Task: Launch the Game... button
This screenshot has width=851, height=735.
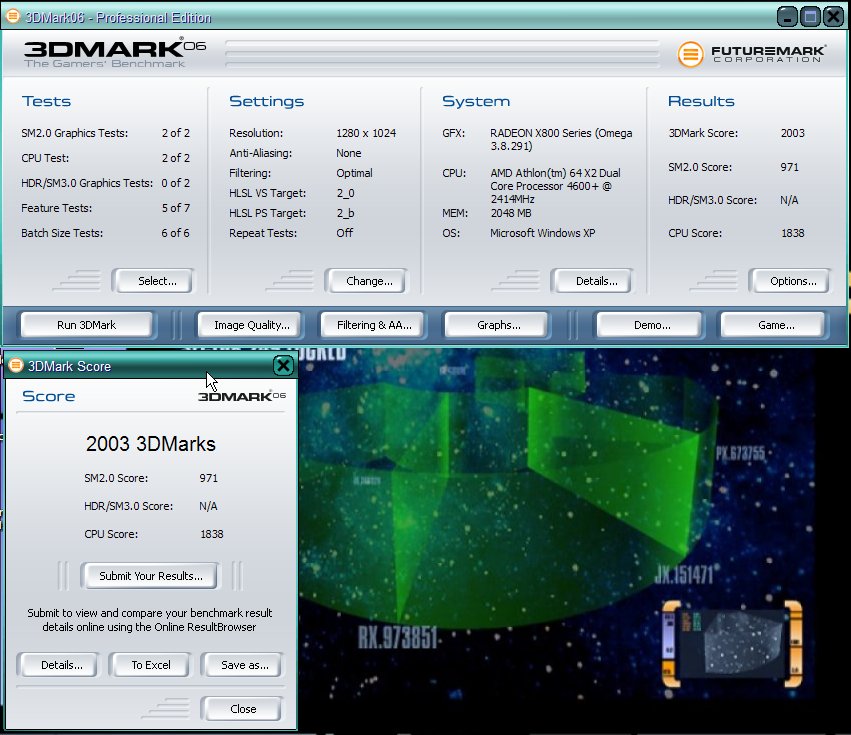Action: click(773, 325)
